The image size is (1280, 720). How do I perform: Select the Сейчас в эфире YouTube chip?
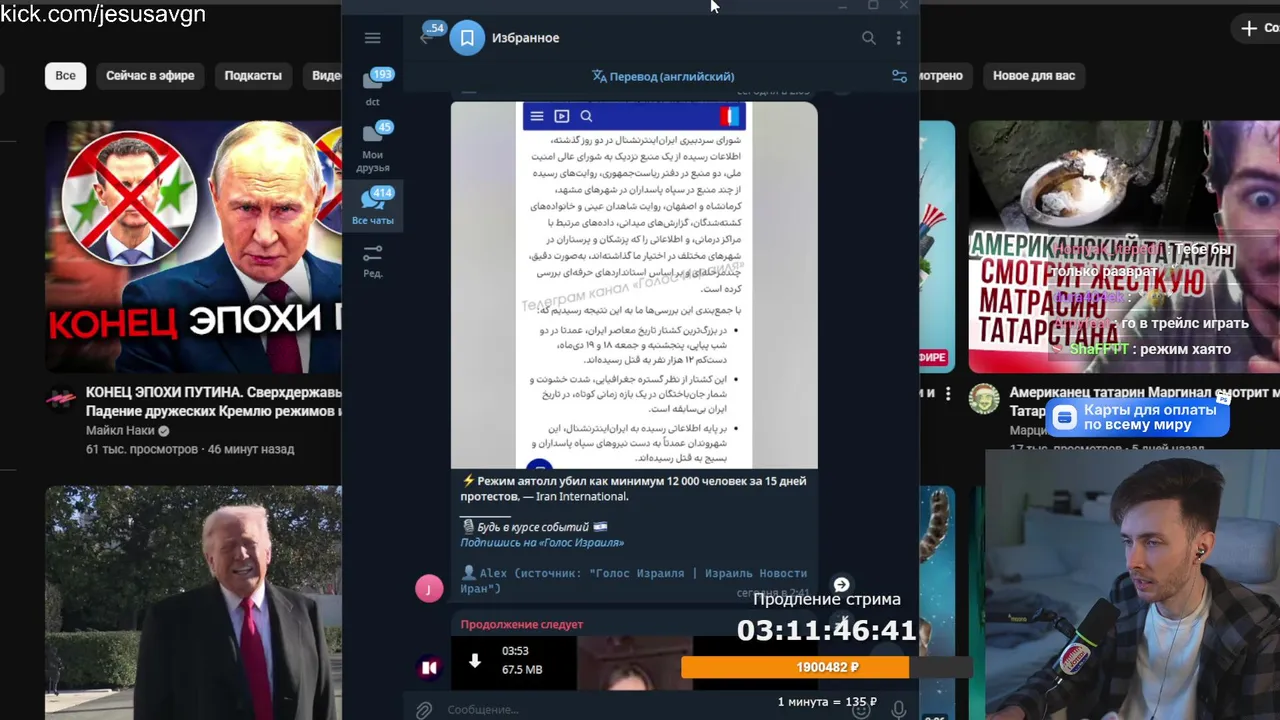(150, 76)
